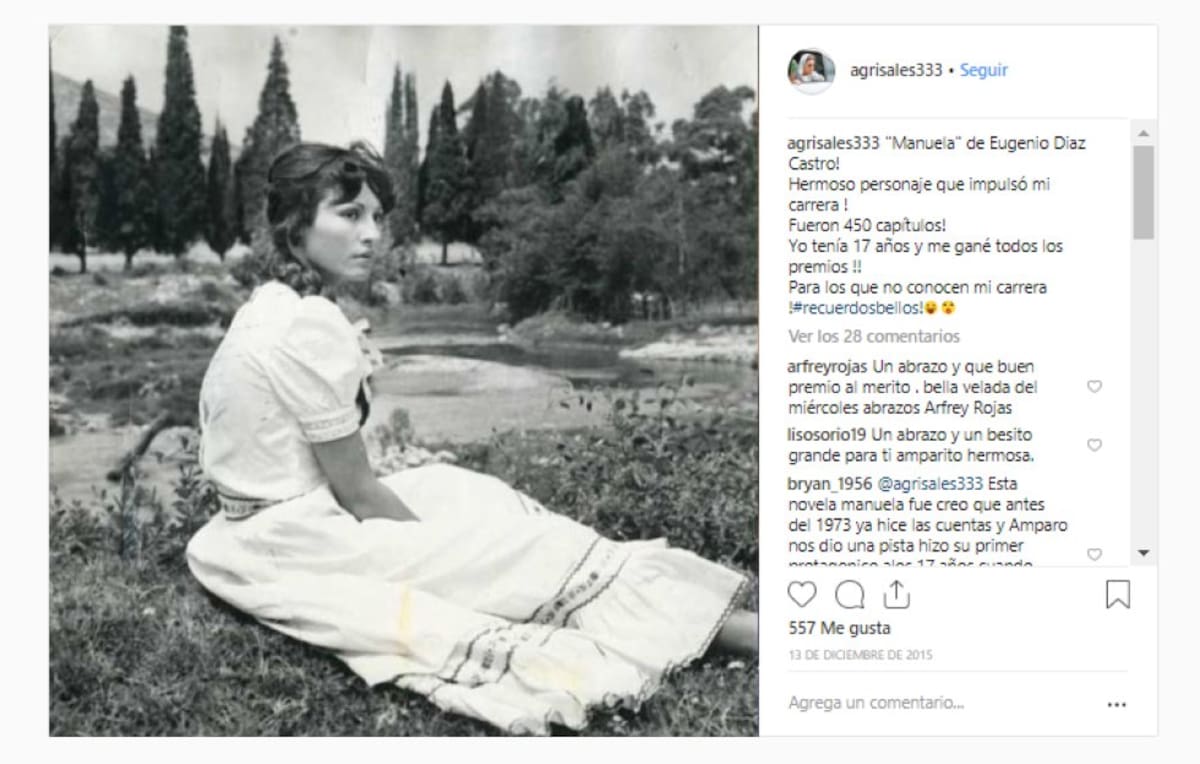Like lisosorio19 comment heart
Viewport: 1200px width, 764px height.
(1094, 444)
